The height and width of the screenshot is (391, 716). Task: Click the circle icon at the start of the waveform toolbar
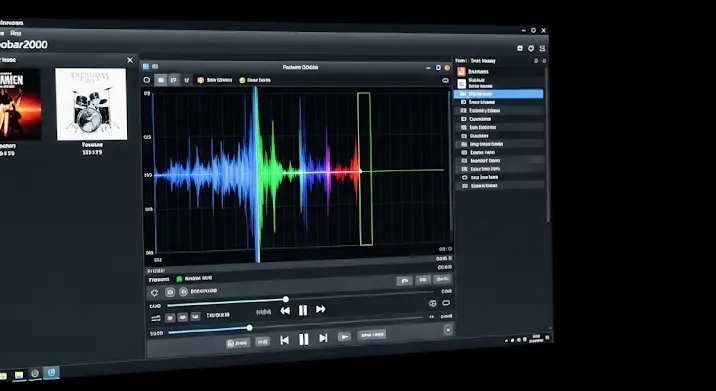[x=147, y=80]
